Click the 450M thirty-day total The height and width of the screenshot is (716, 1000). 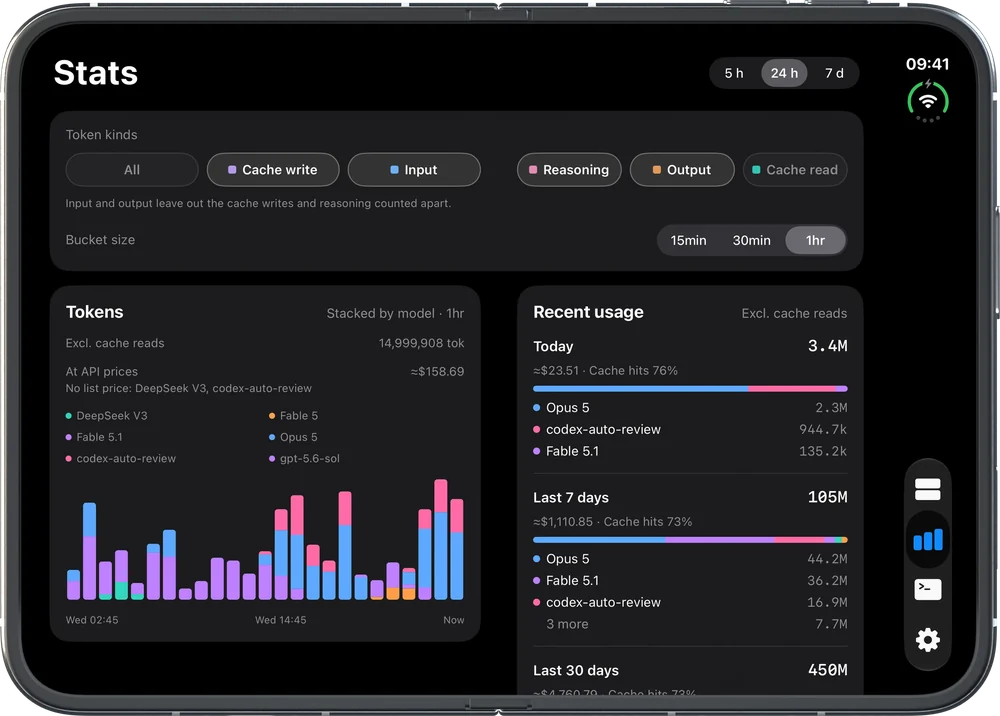(x=827, y=670)
